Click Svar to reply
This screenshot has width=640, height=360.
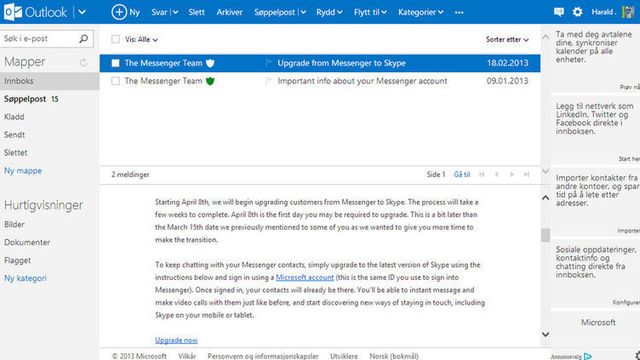159,12
